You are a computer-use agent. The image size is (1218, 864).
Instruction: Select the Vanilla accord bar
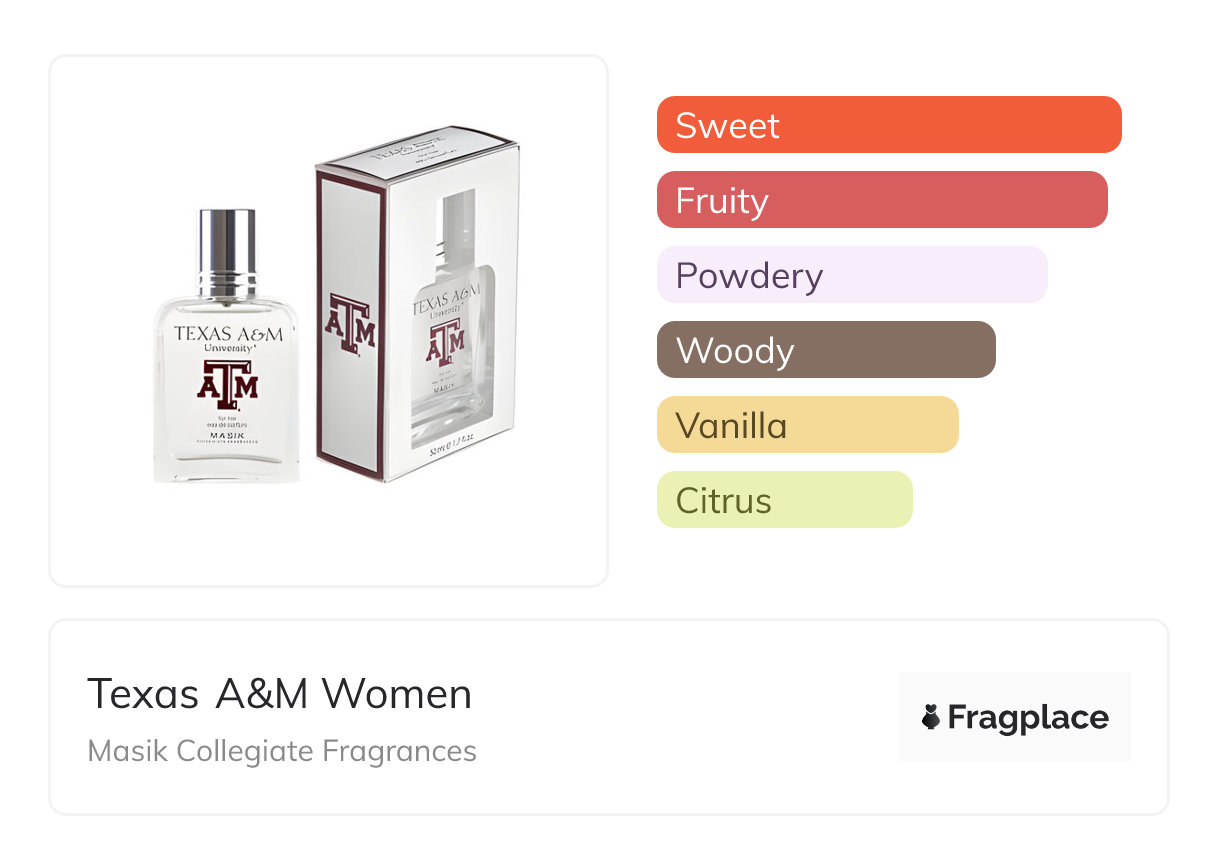[x=807, y=425]
